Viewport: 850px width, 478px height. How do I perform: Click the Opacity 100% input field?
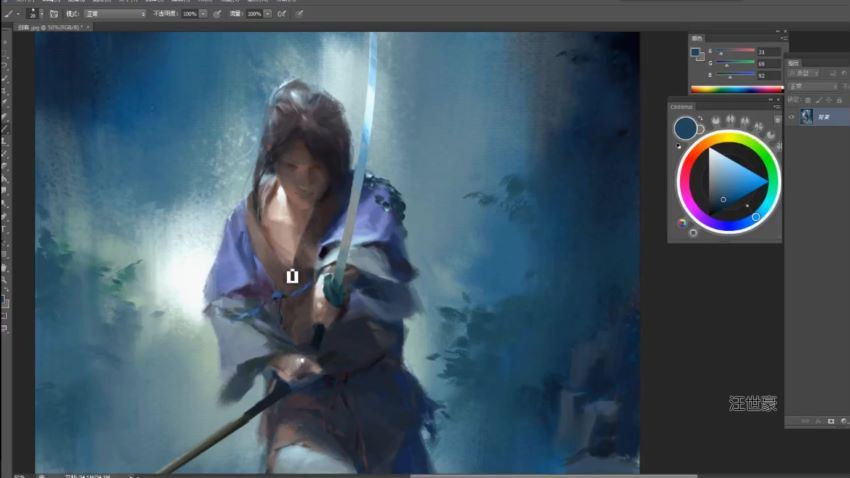190,14
